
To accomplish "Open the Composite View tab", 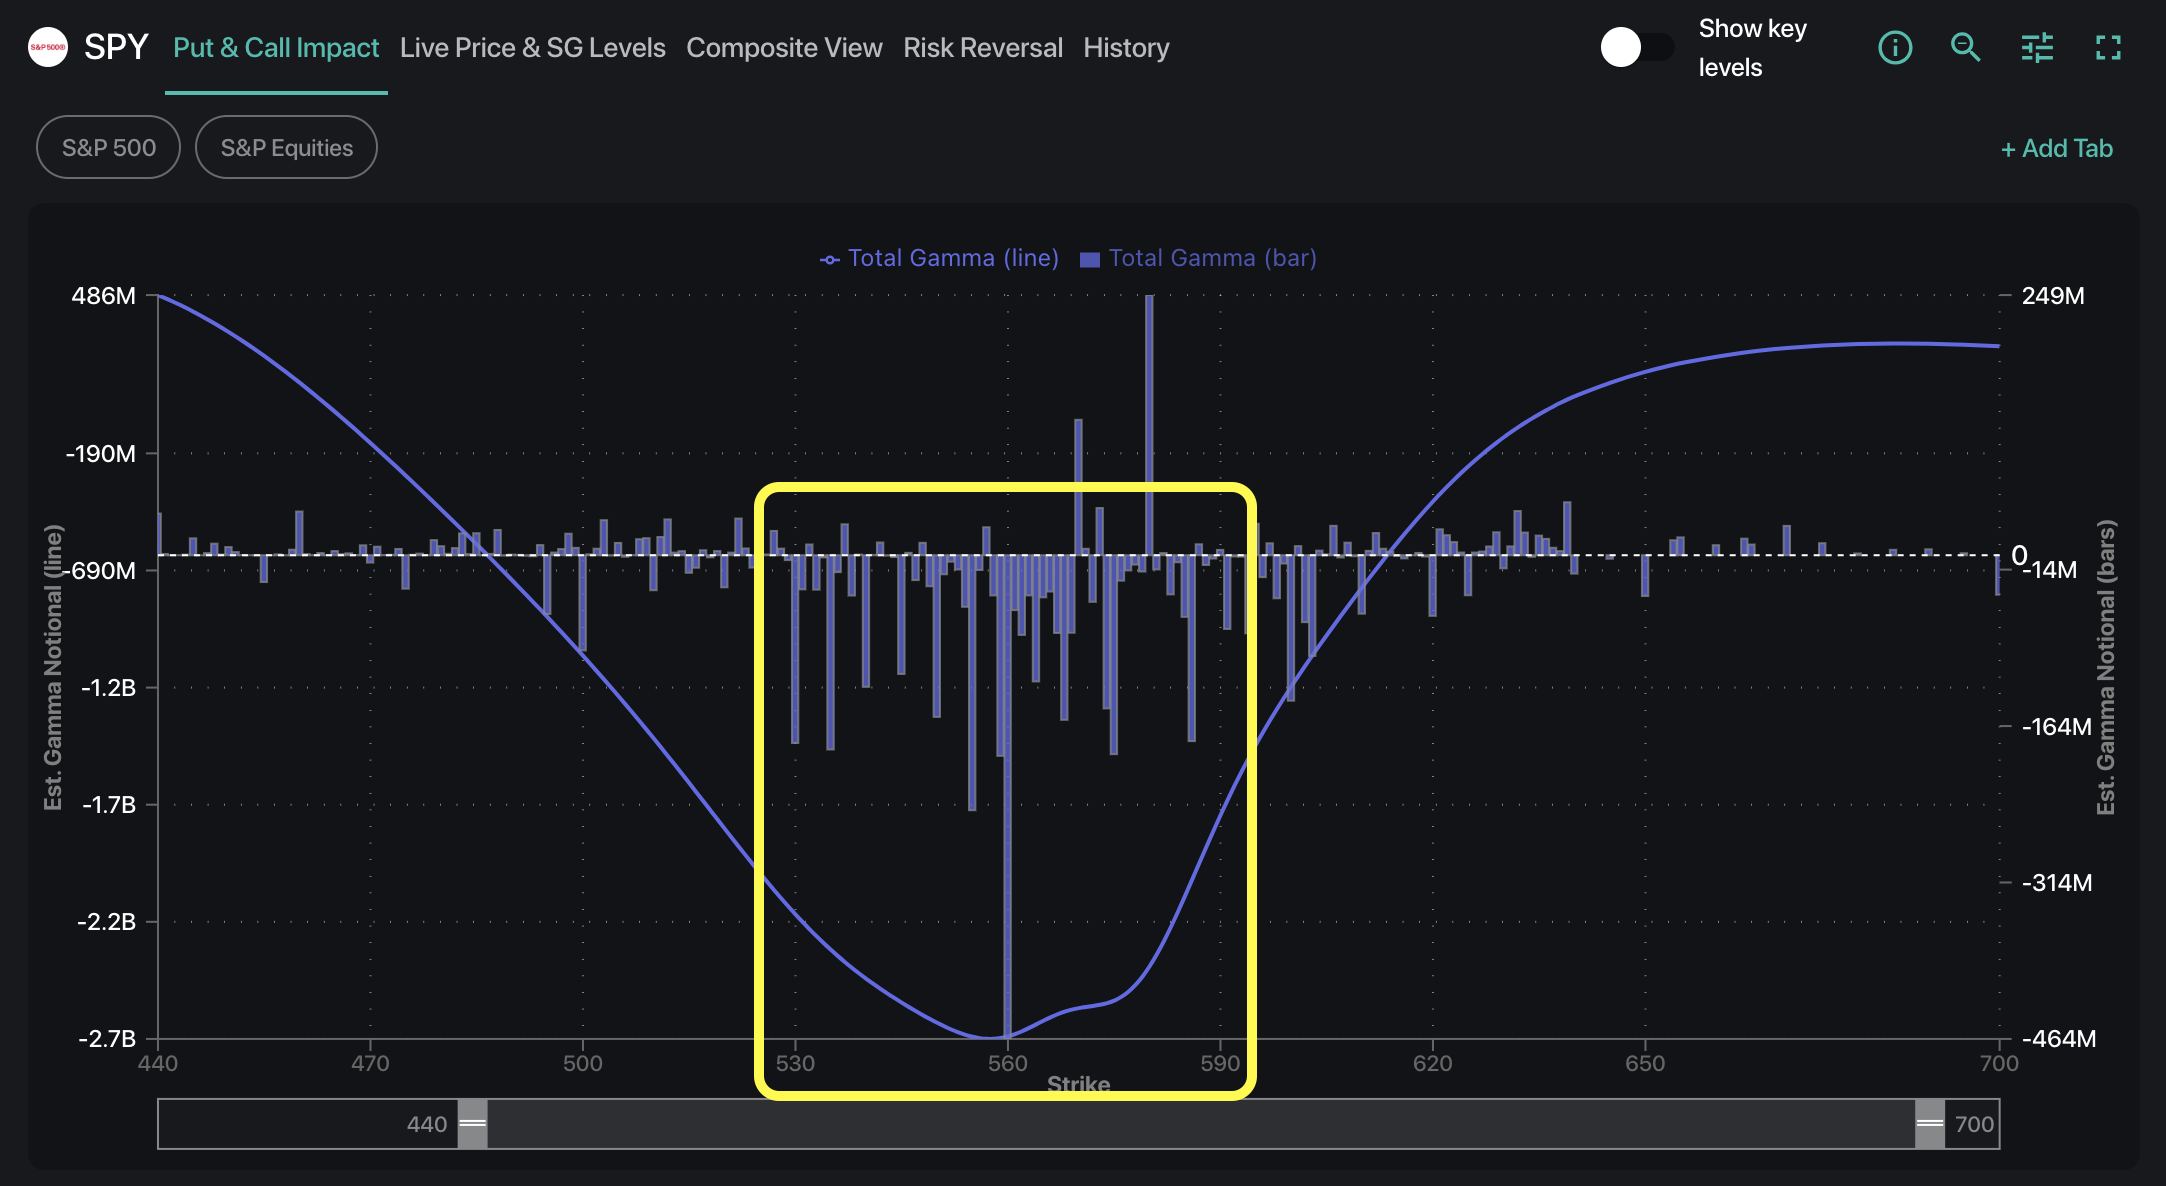I will [784, 47].
